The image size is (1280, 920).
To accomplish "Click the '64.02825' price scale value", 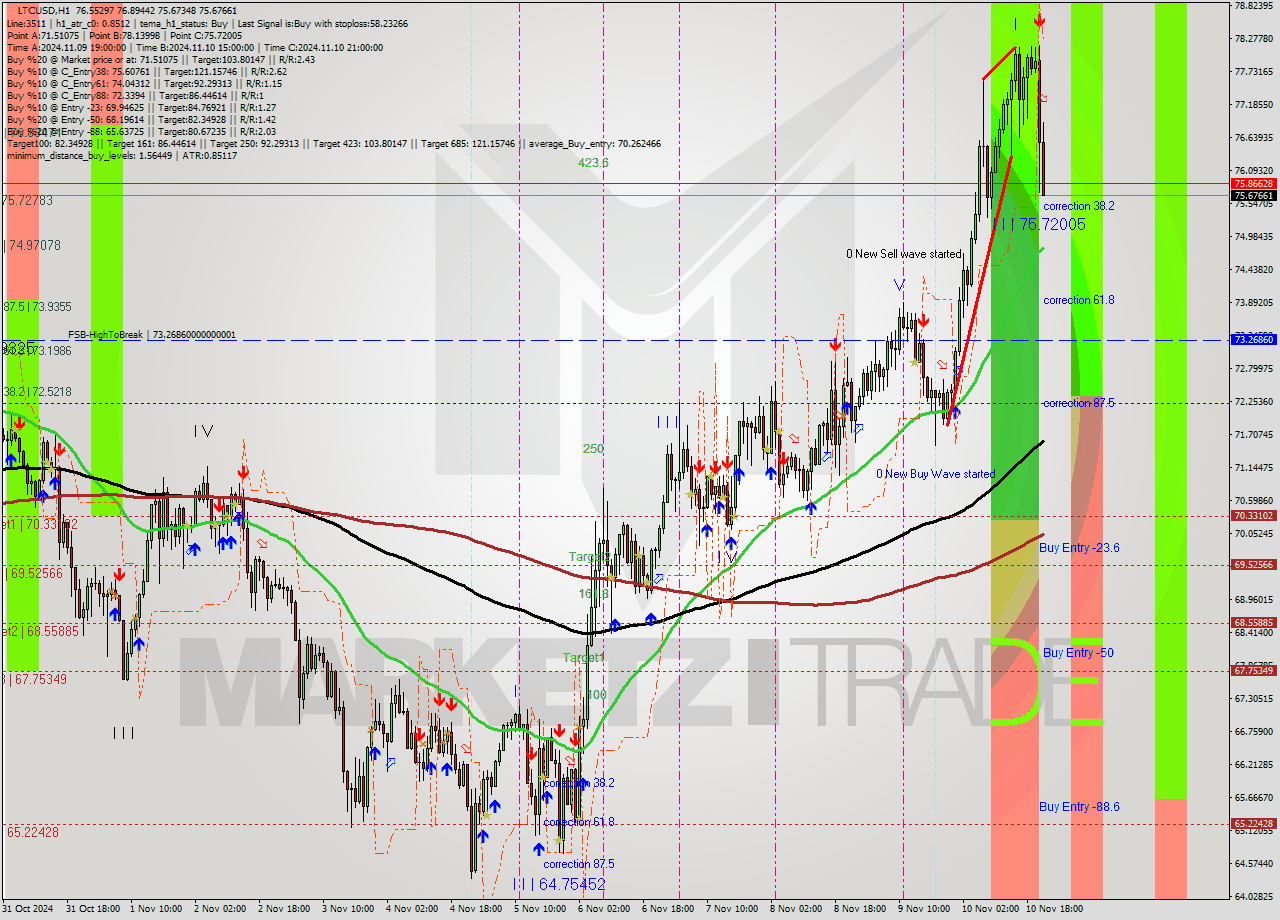I will coord(1254,897).
